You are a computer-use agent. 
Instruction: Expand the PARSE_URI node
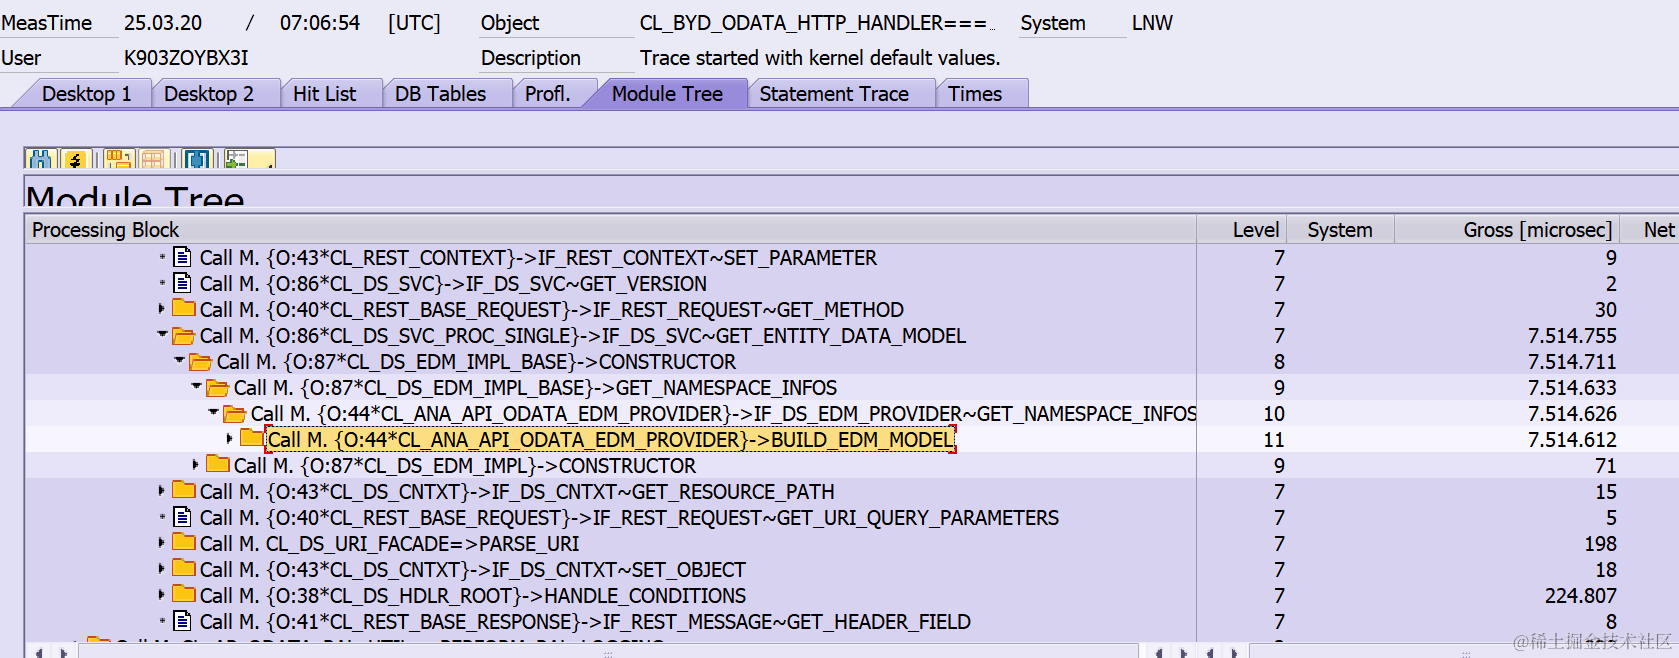[x=162, y=543]
